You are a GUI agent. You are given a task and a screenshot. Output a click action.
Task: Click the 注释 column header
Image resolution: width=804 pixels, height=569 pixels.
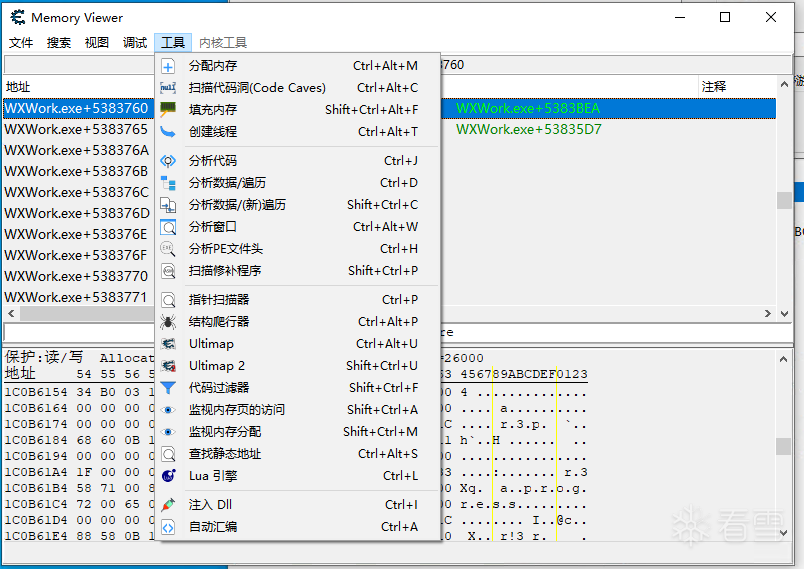click(714, 87)
